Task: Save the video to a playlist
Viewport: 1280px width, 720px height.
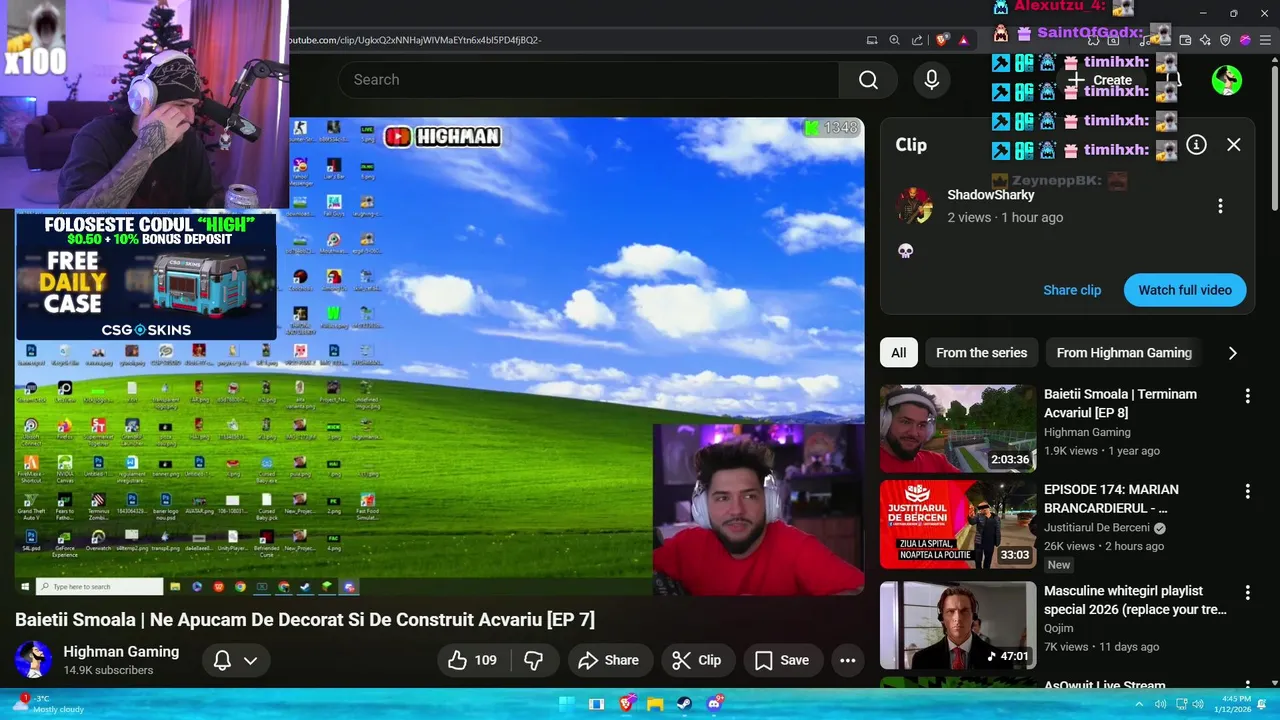Action: (782, 660)
